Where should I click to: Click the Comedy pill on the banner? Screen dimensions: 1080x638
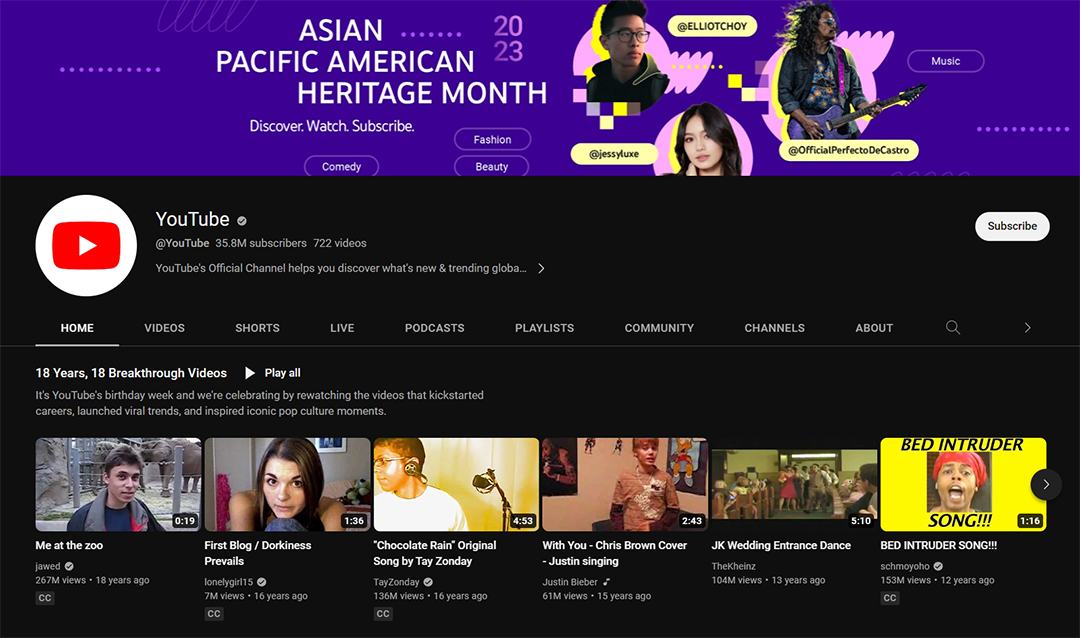tap(342, 166)
